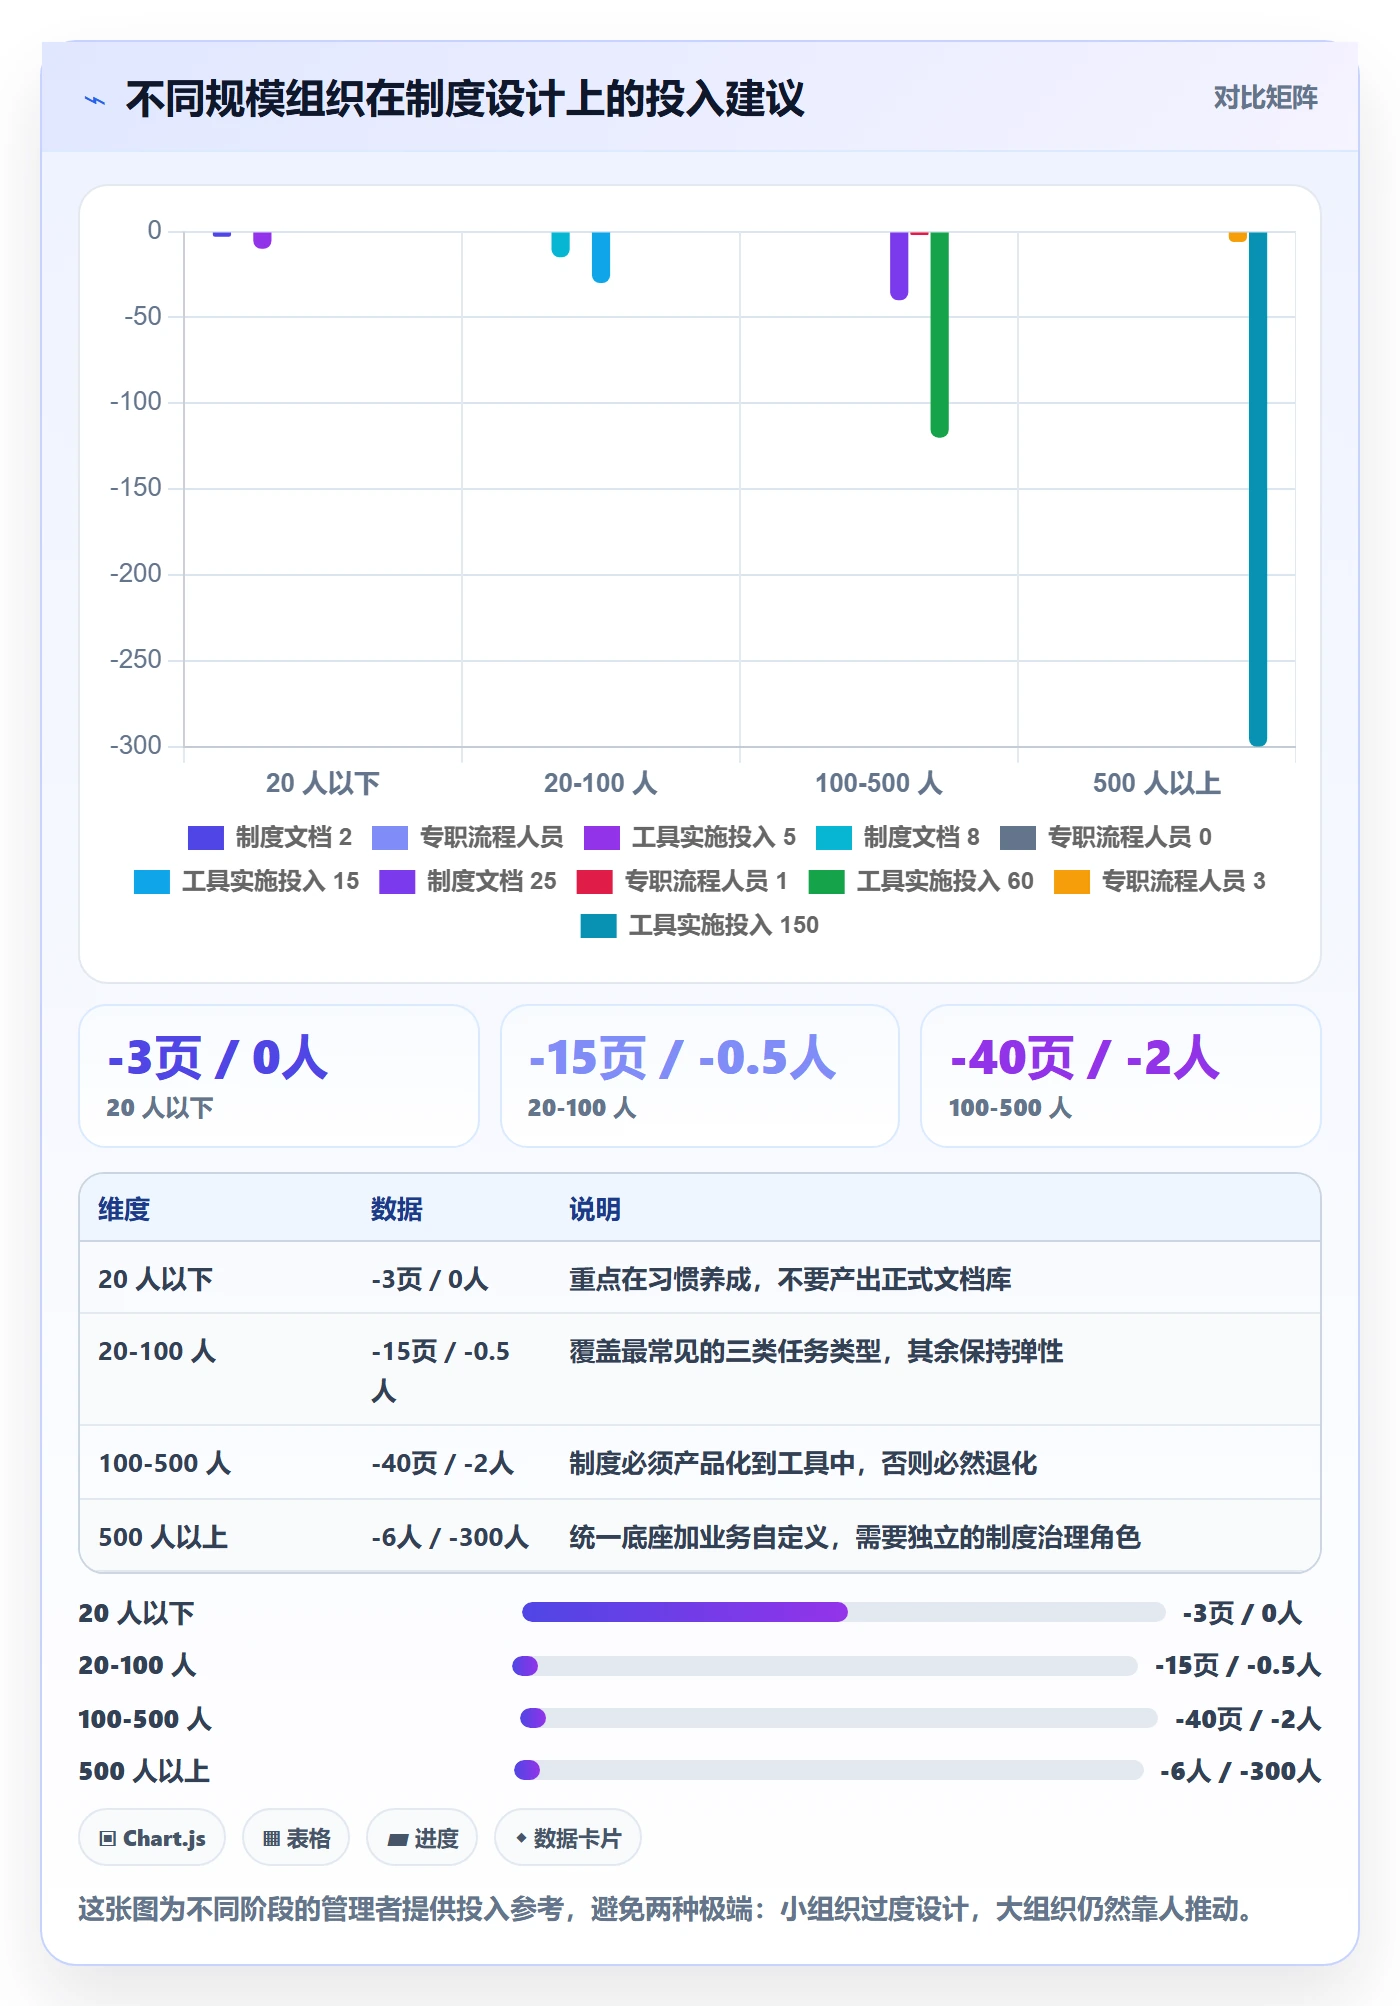The width and height of the screenshot is (1400, 2006).
Task: Select the -3页 / 0人 data card
Action: click(x=279, y=1076)
